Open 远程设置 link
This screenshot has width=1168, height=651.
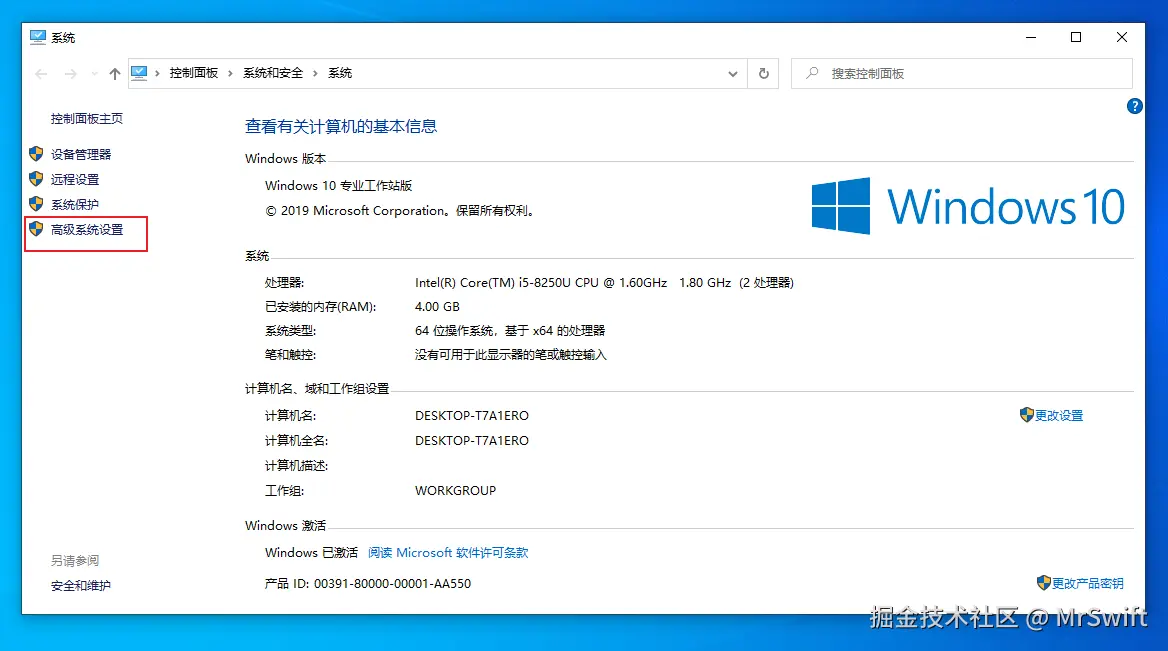74,180
